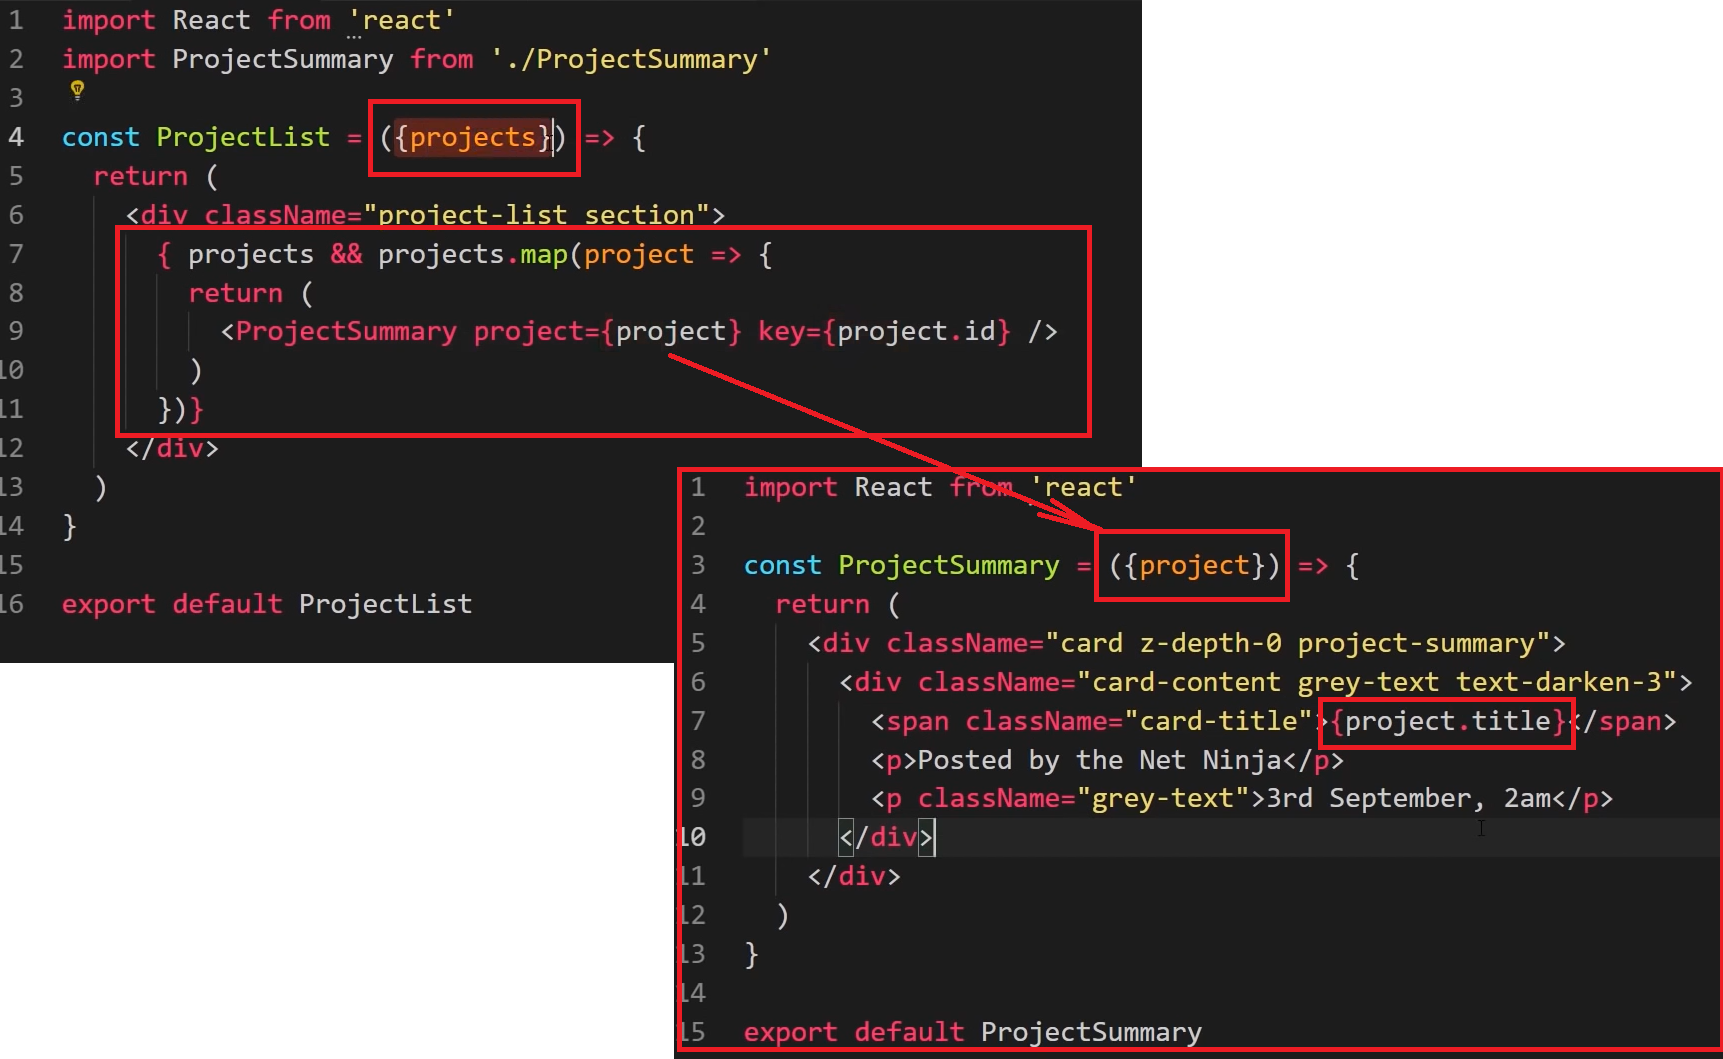1723x1059 pixels.
Task: Click line number 4 in ProjectList editor
Action: [16, 137]
